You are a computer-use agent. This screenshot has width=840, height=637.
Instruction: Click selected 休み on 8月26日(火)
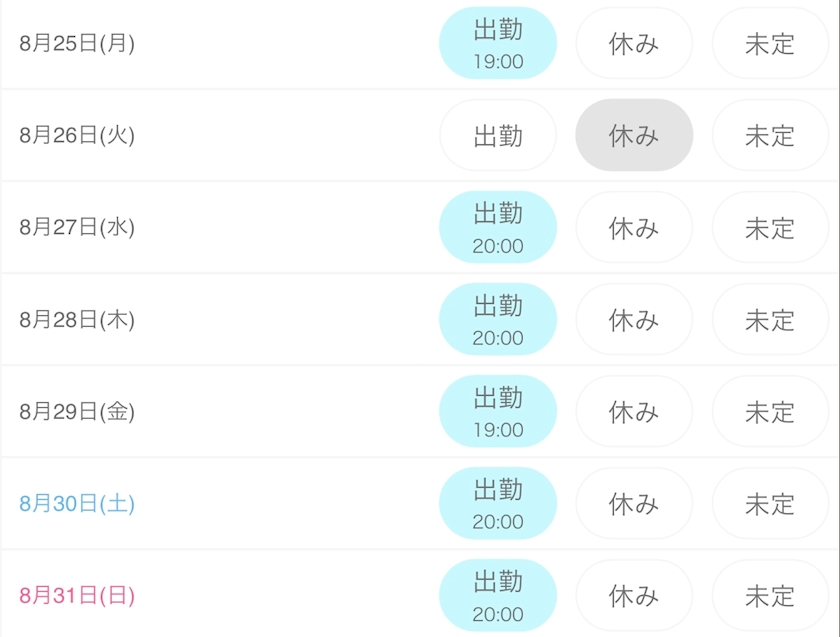tap(634, 136)
